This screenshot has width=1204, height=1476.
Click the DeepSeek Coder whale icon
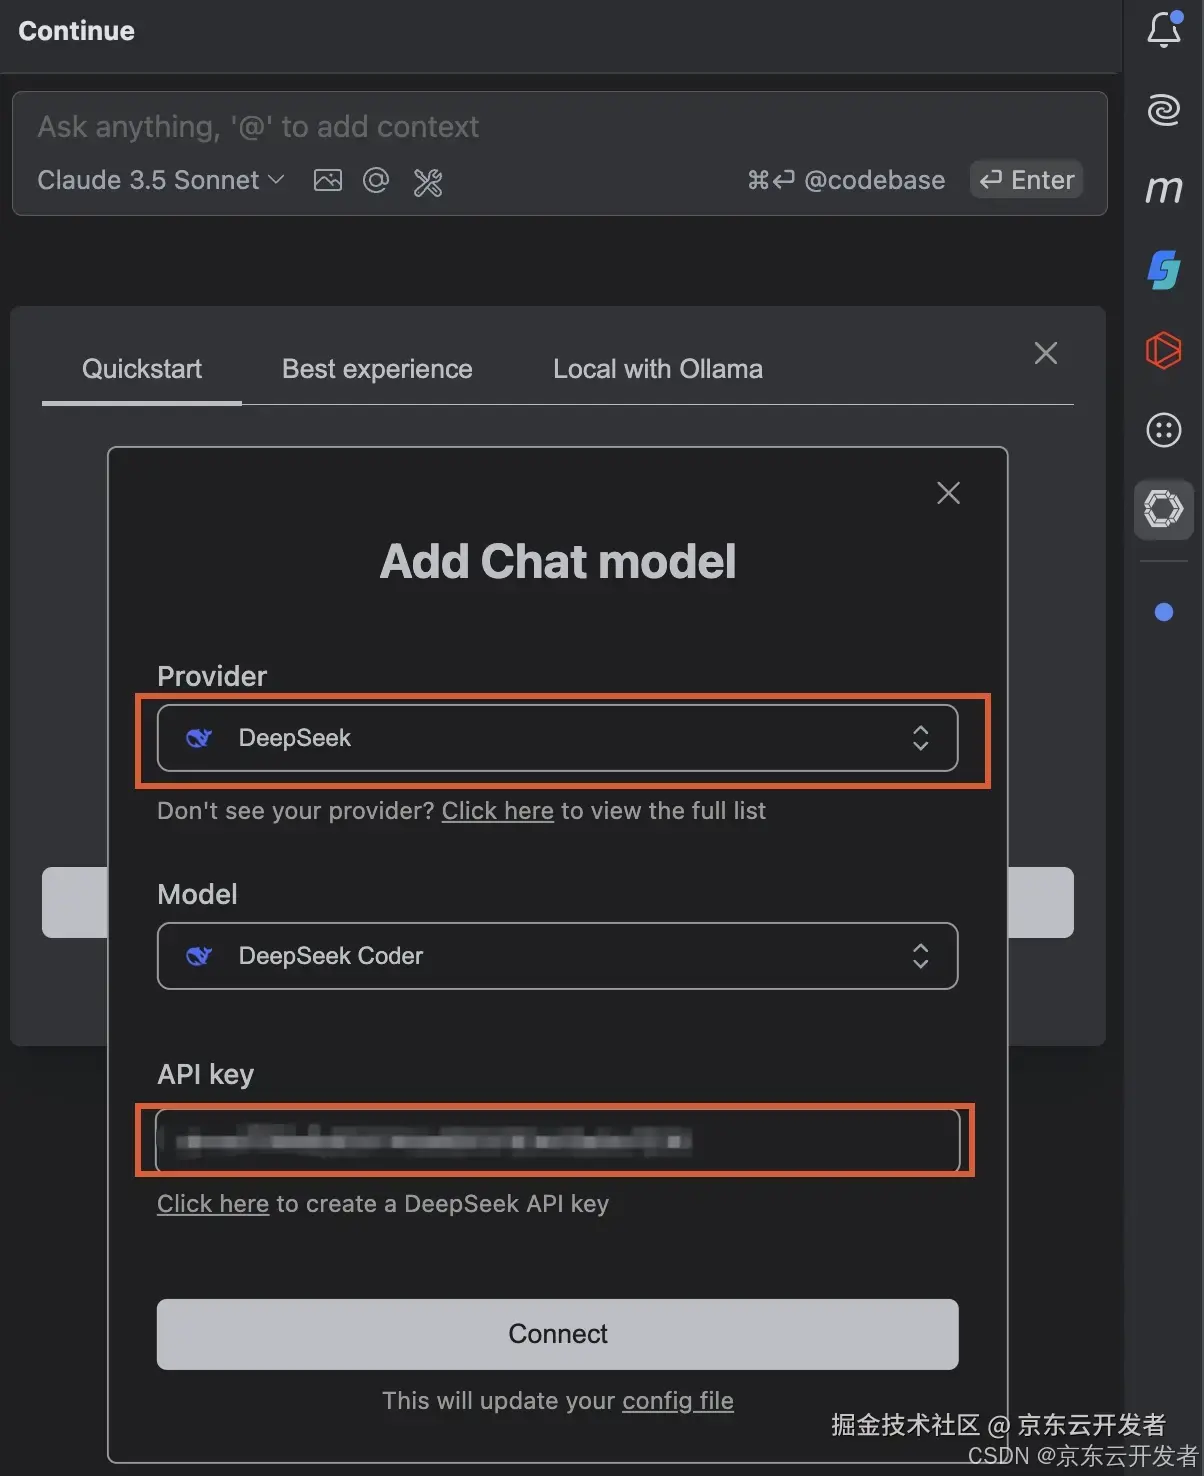pyautogui.click(x=199, y=956)
